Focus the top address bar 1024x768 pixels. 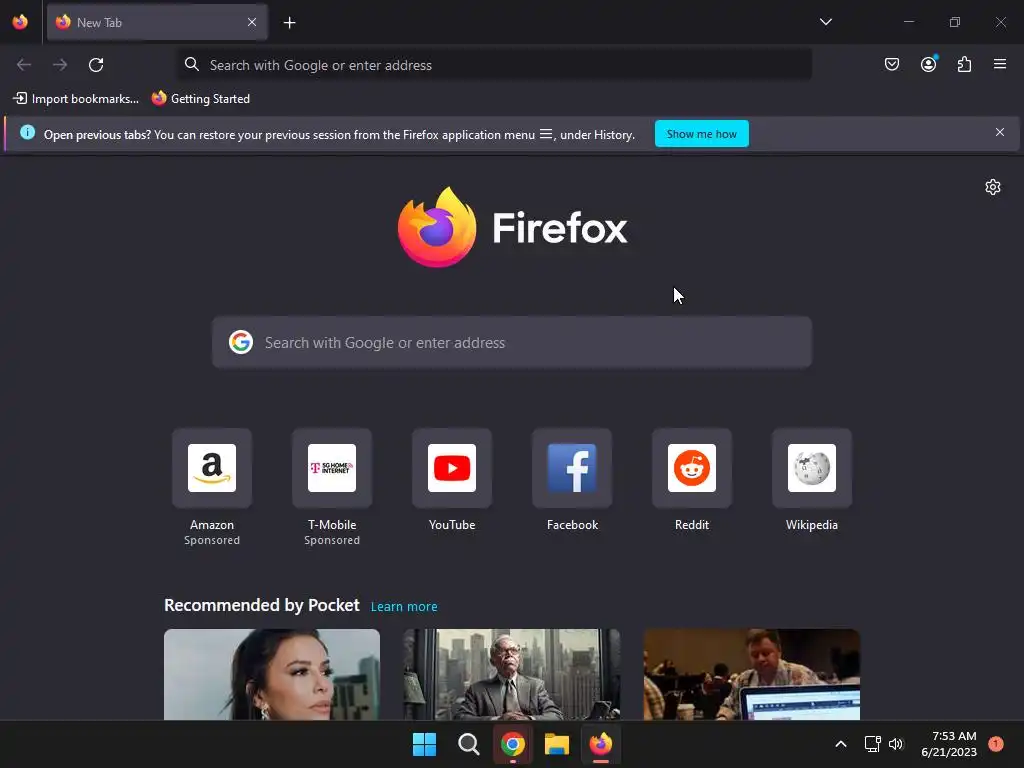point(494,65)
